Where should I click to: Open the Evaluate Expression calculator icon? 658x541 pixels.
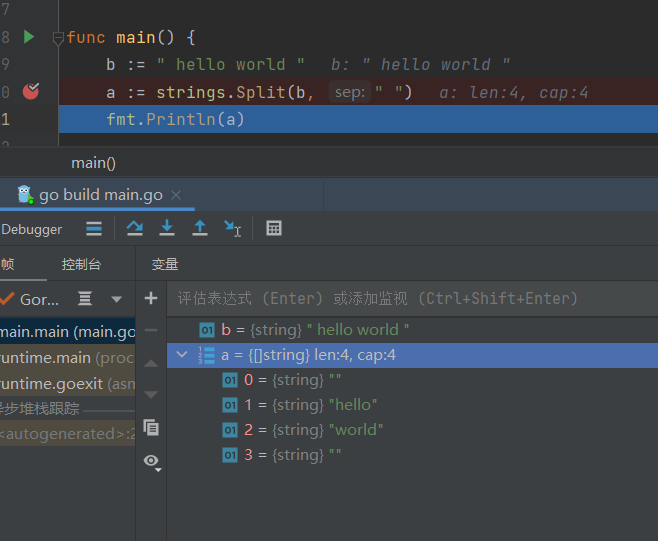(274, 228)
